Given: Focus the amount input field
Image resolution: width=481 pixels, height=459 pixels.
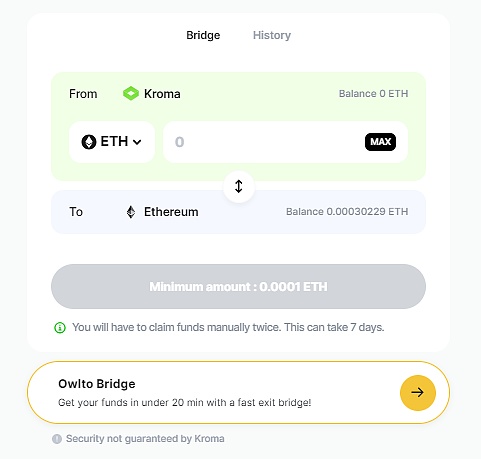Looking at the screenshot, I should (x=263, y=142).
